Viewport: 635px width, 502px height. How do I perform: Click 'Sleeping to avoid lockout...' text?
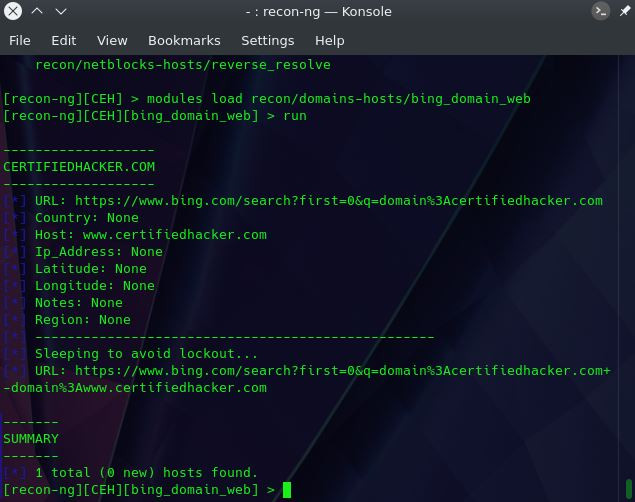point(146,354)
